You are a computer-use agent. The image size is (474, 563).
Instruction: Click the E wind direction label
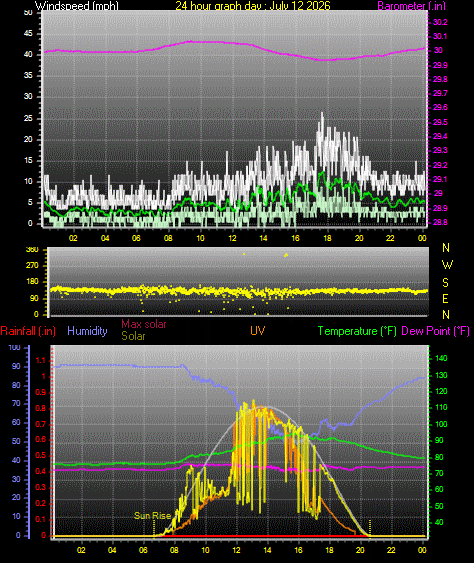(445, 298)
